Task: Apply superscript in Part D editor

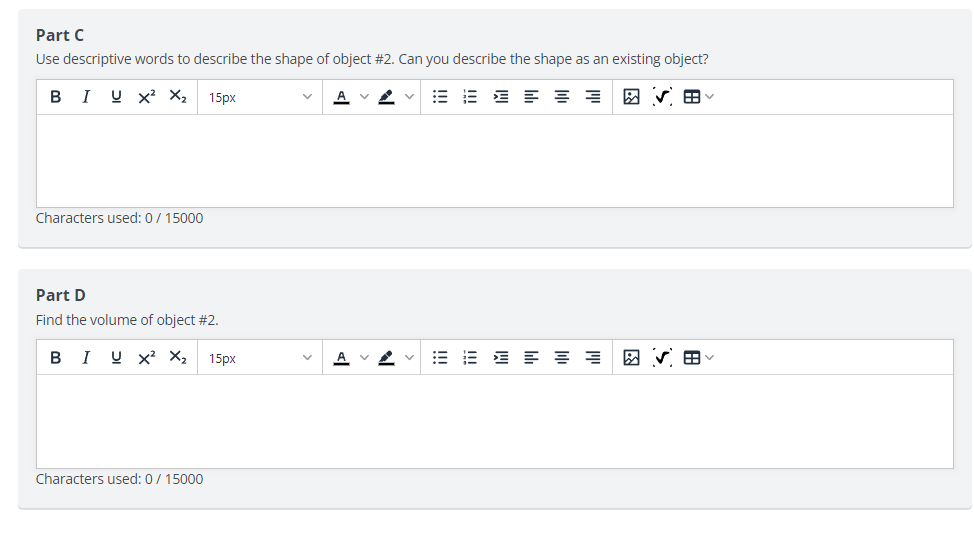Action: click(x=147, y=358)
